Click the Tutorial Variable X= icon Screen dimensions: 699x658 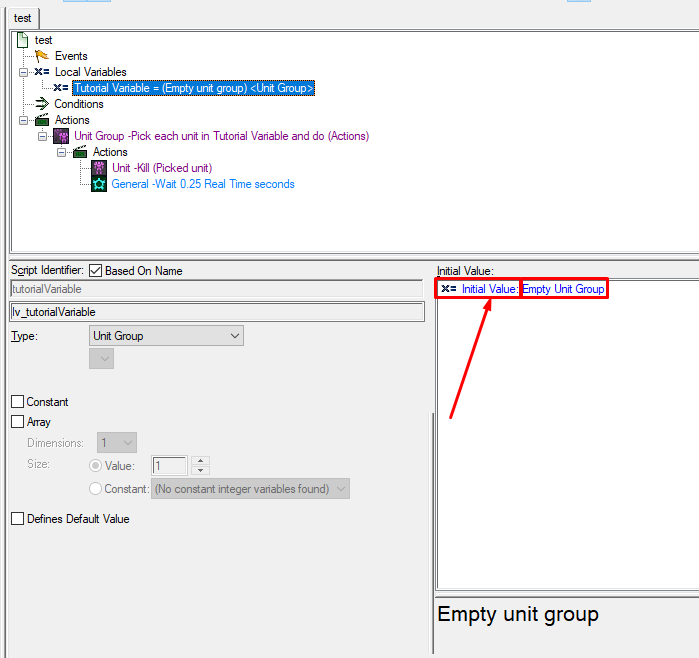[61, 88]
